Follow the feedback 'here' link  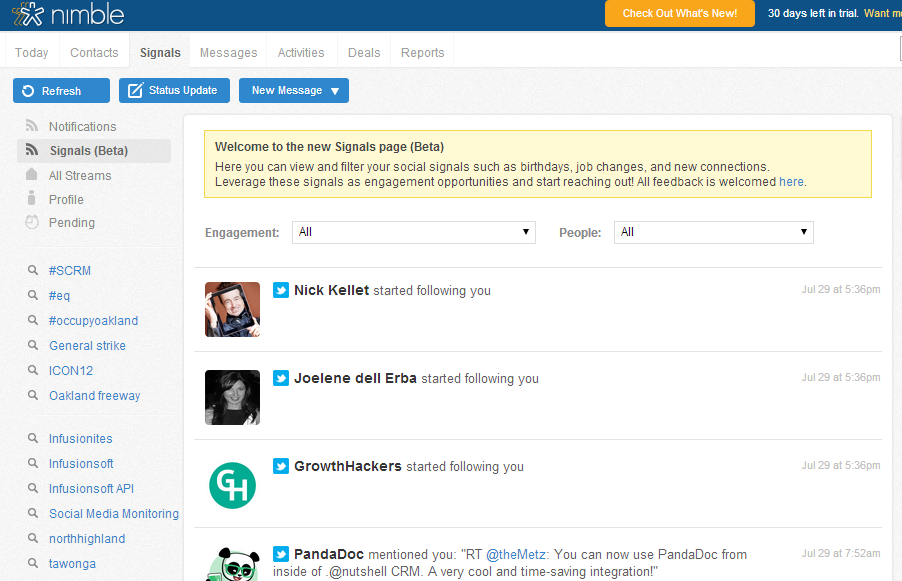(x=791, y=182)
